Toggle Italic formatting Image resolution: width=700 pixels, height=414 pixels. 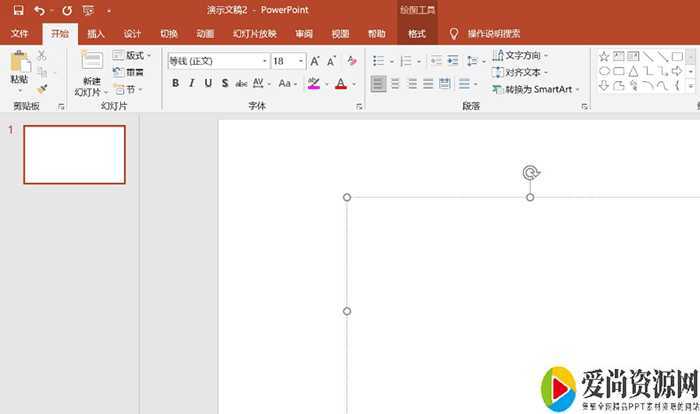[192, 84]
